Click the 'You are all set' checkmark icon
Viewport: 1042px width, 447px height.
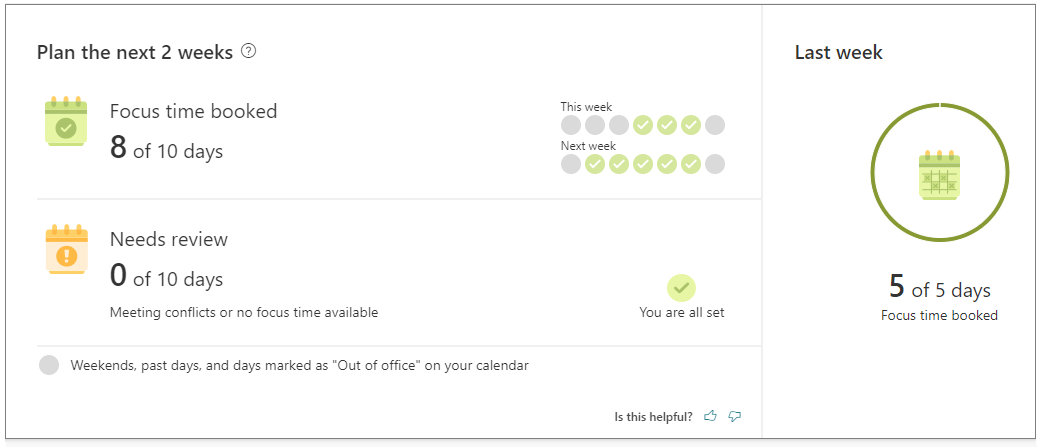click(681, 288)
